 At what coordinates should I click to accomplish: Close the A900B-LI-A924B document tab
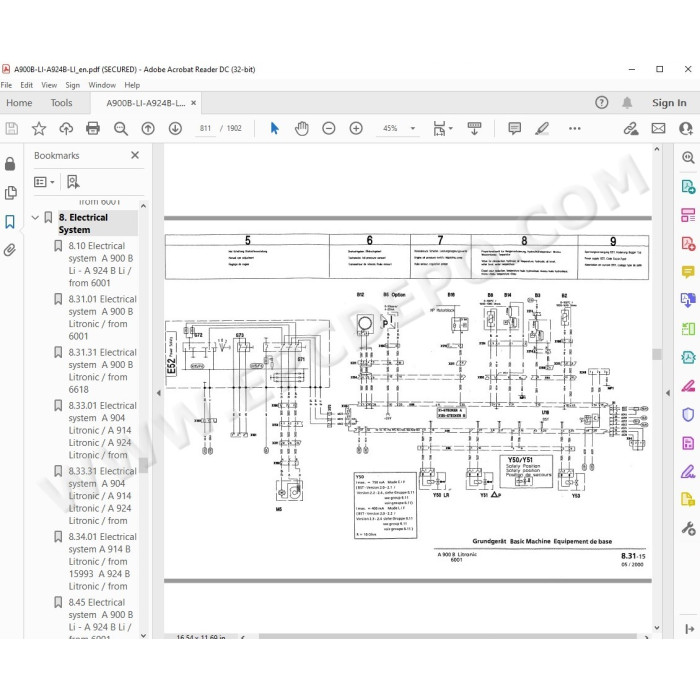pyautogui.click(x=193, y=103)
